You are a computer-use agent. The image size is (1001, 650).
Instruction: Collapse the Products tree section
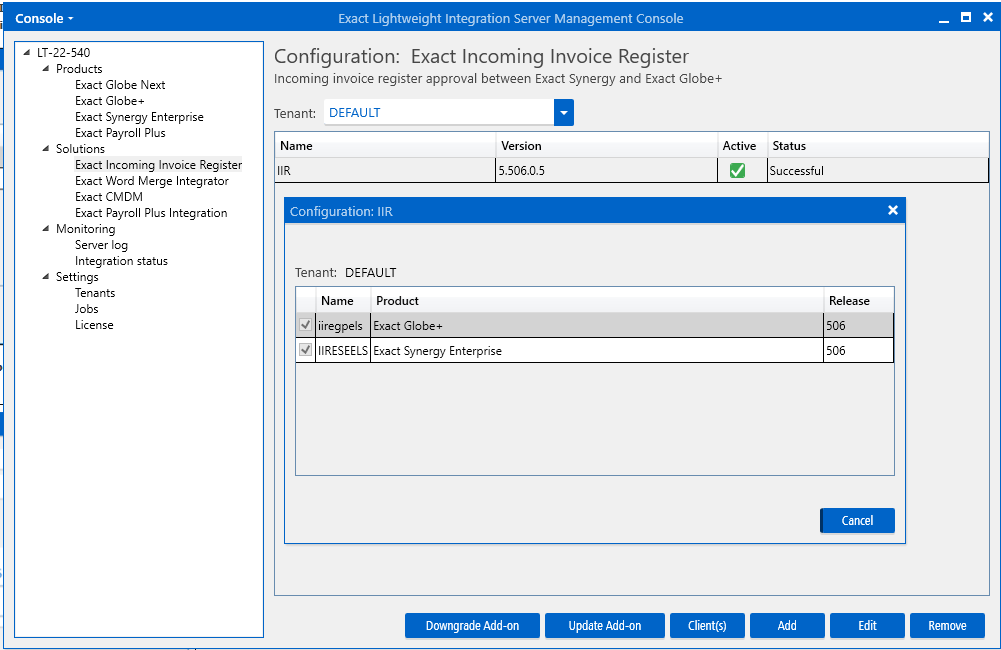pyautogui.click(x=46, y=69)
